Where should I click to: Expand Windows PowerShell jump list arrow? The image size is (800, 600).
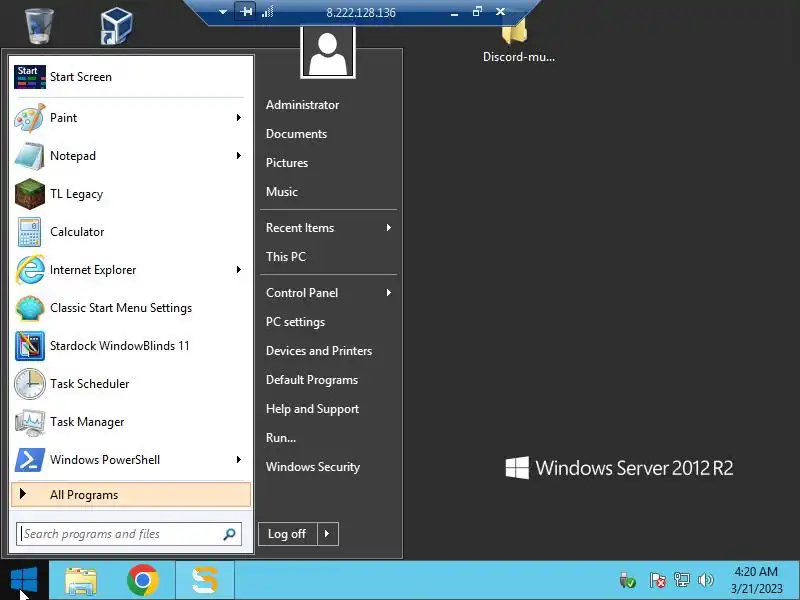[239, 460]
